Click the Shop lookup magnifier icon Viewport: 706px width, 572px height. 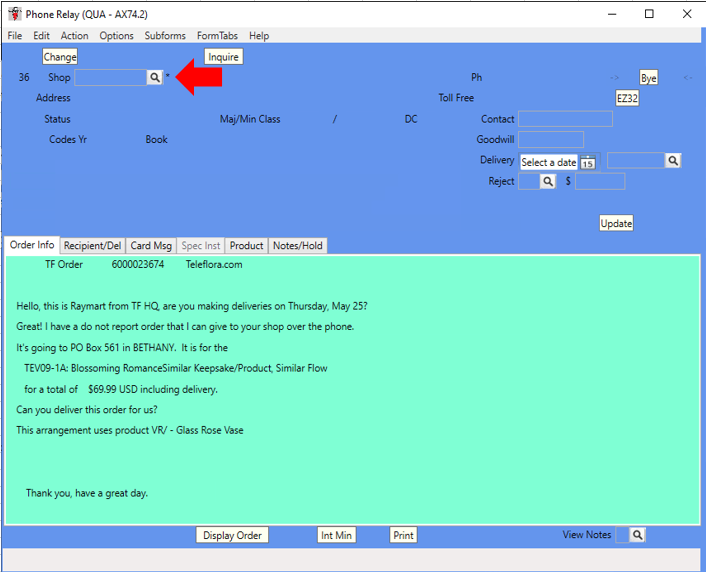pos(154,77)
